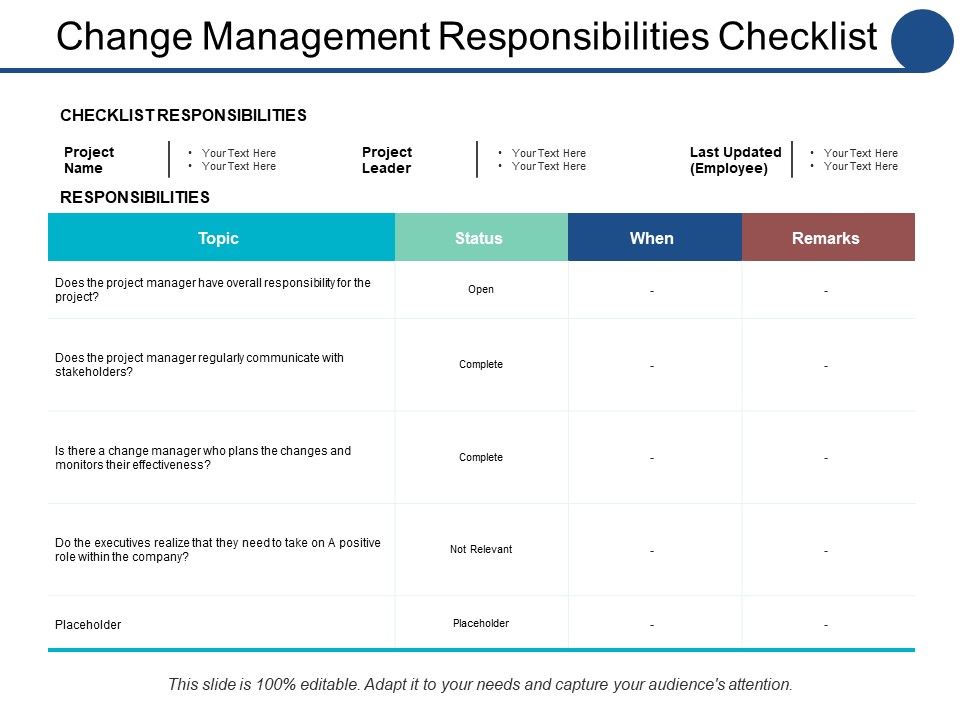Screen dimensions: 960x720
Task: Click the Complete status for stakeholders row
Action: pyautogui.click(x=481, y=364)
